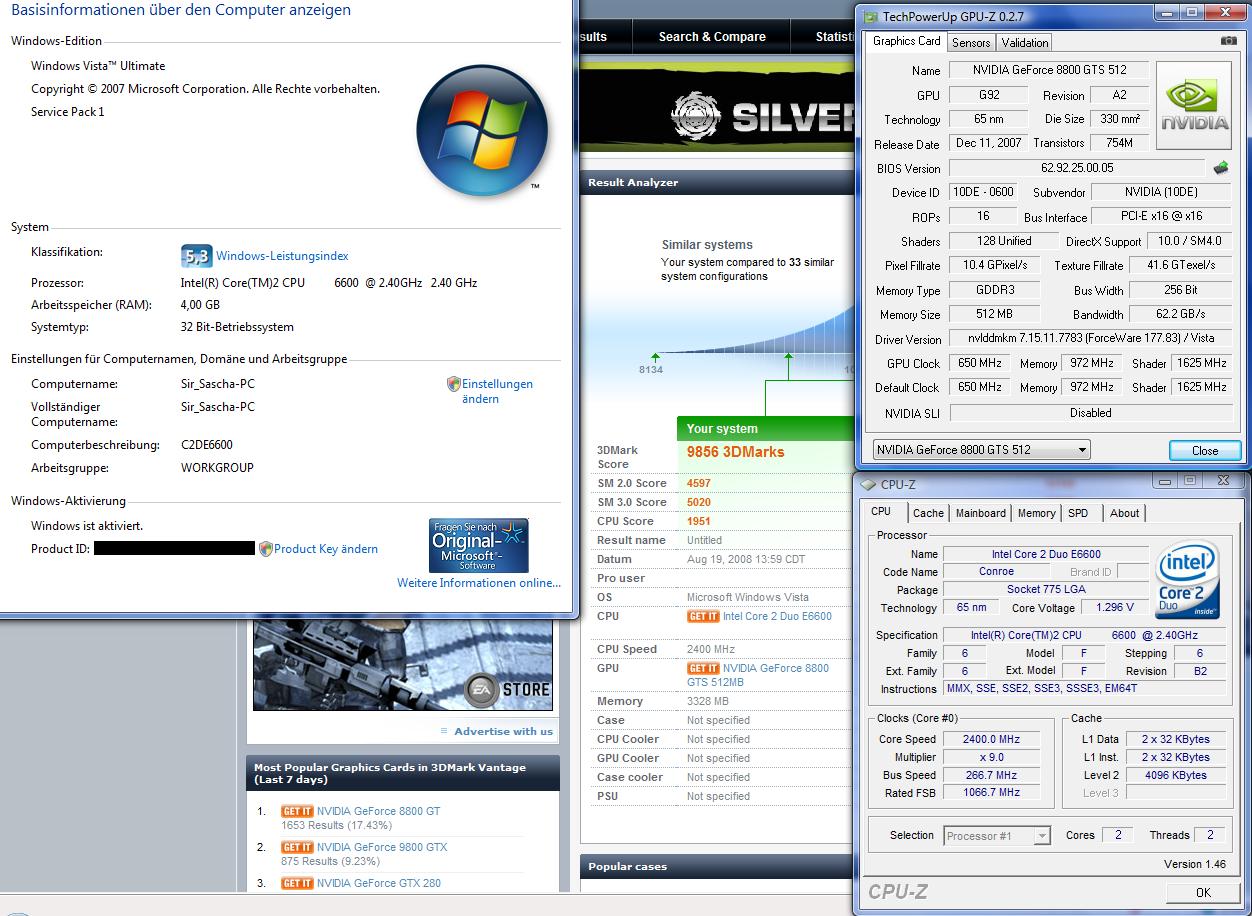Click the Close button in GPU-Z

pos(1205,450)
